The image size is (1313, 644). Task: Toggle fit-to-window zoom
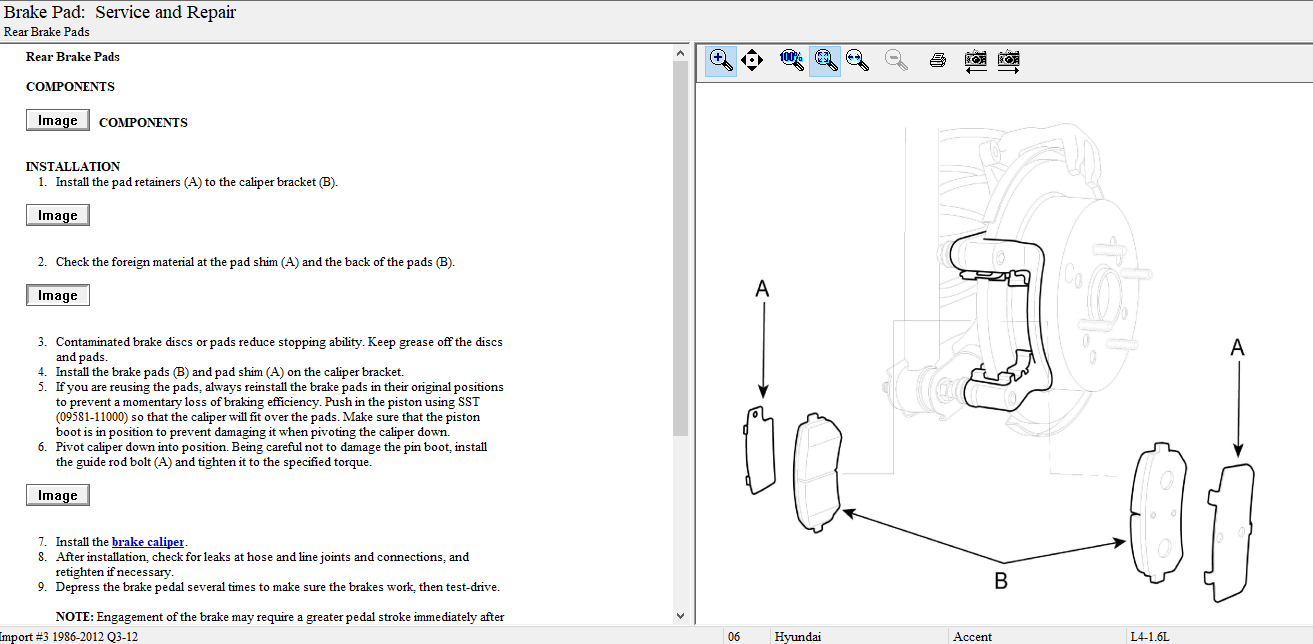(824, 60)
